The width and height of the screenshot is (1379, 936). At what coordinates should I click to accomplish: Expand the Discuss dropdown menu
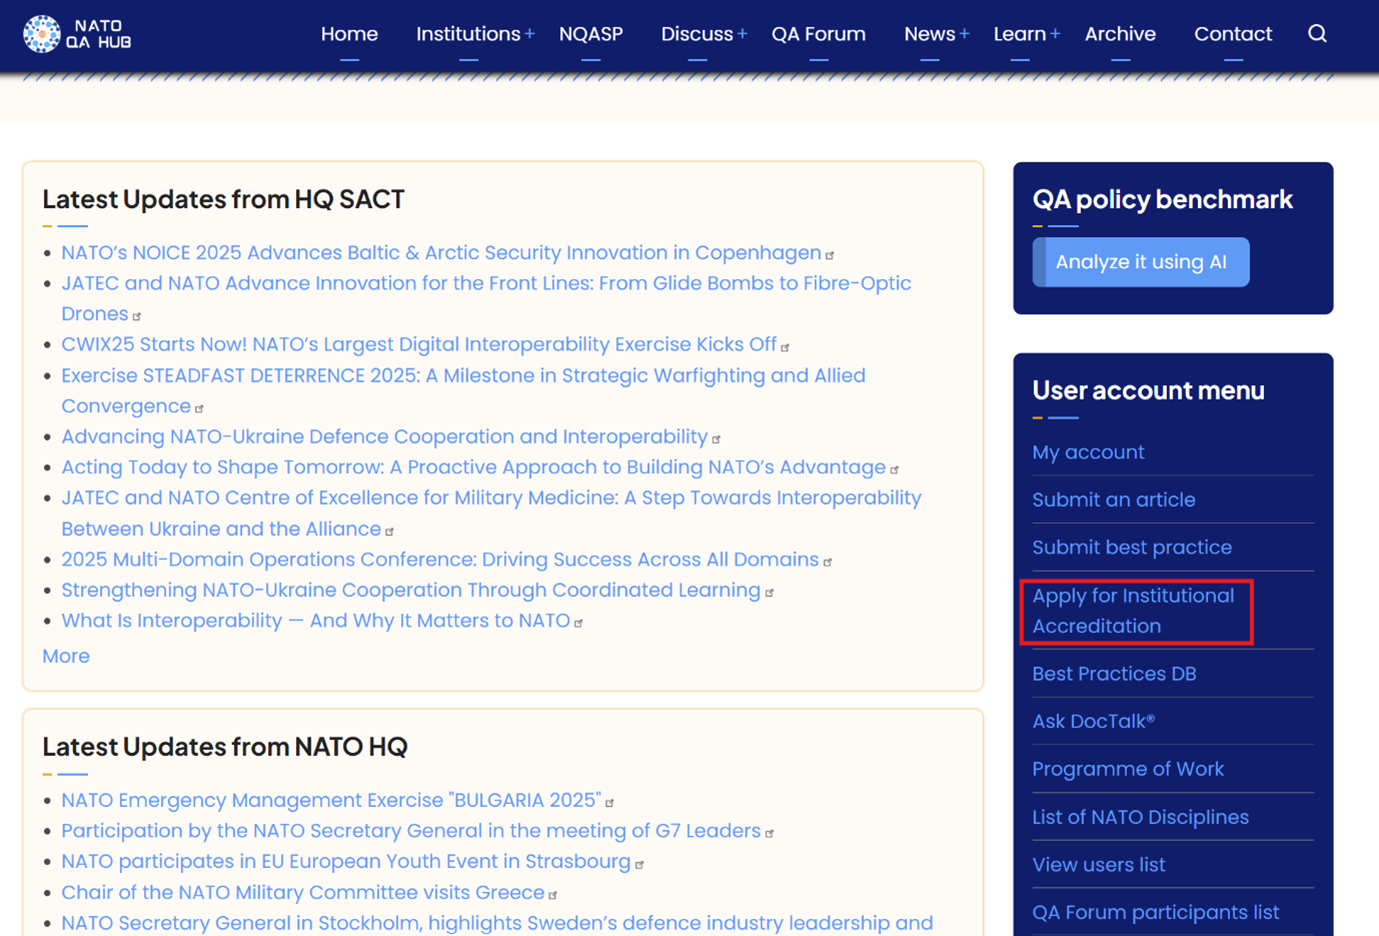point(698,33)
